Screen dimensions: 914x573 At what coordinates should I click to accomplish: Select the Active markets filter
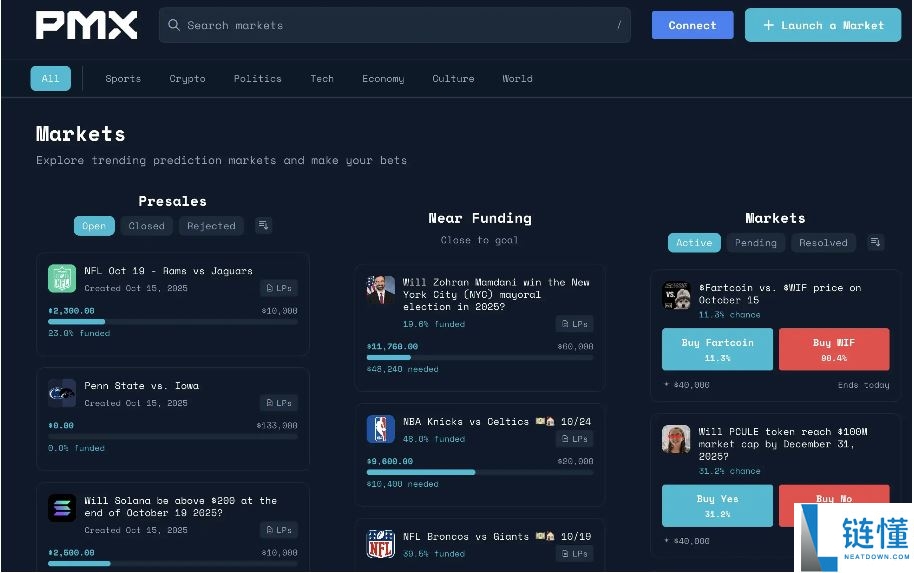(694, 243)
